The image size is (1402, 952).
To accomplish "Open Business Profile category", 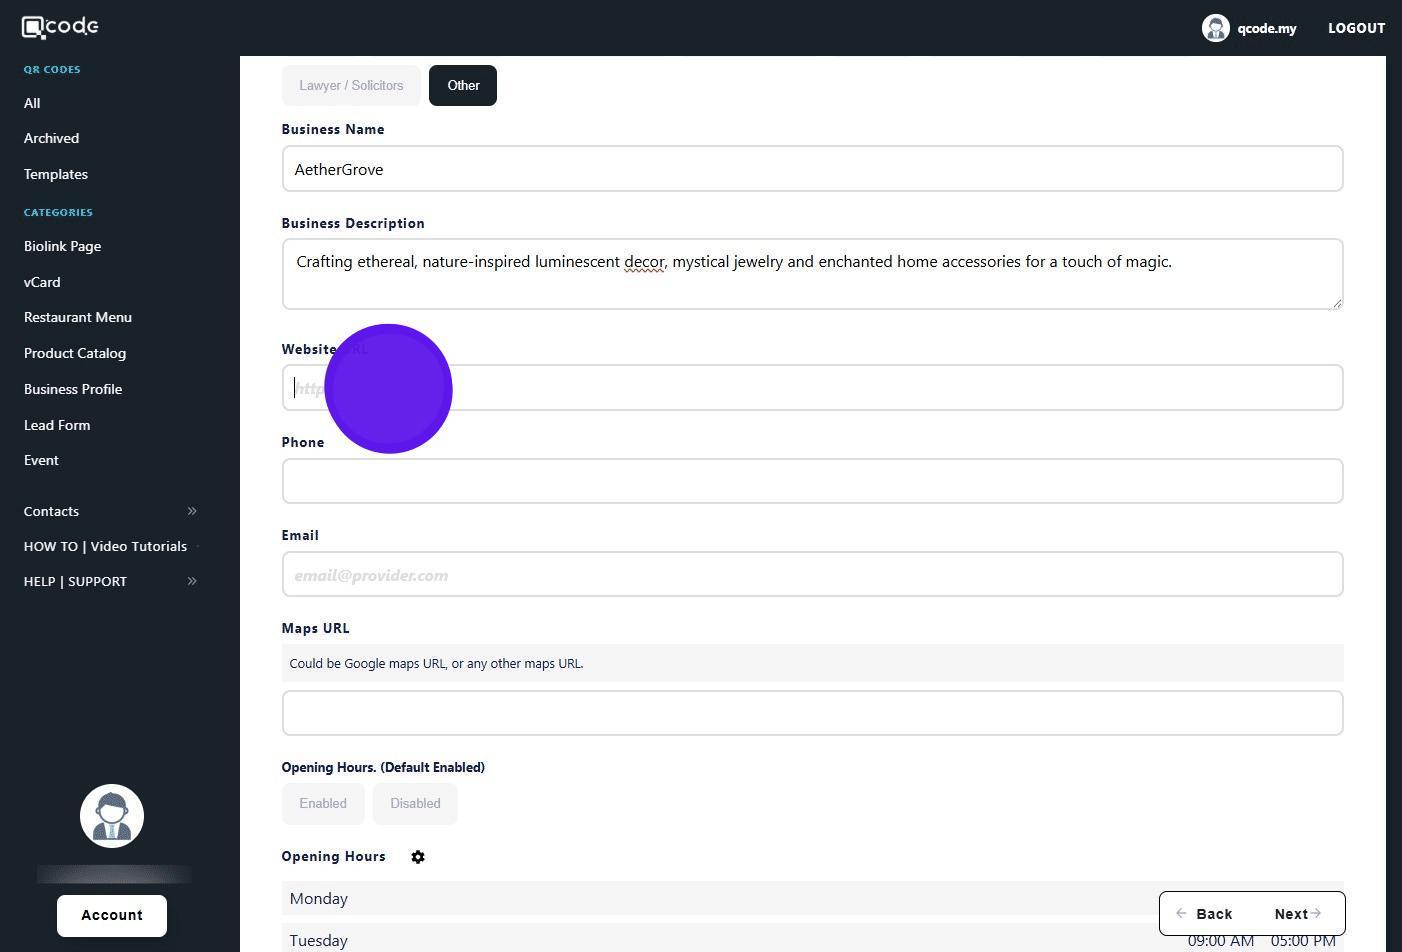I will pyautogui.click(x=73, y=389).
